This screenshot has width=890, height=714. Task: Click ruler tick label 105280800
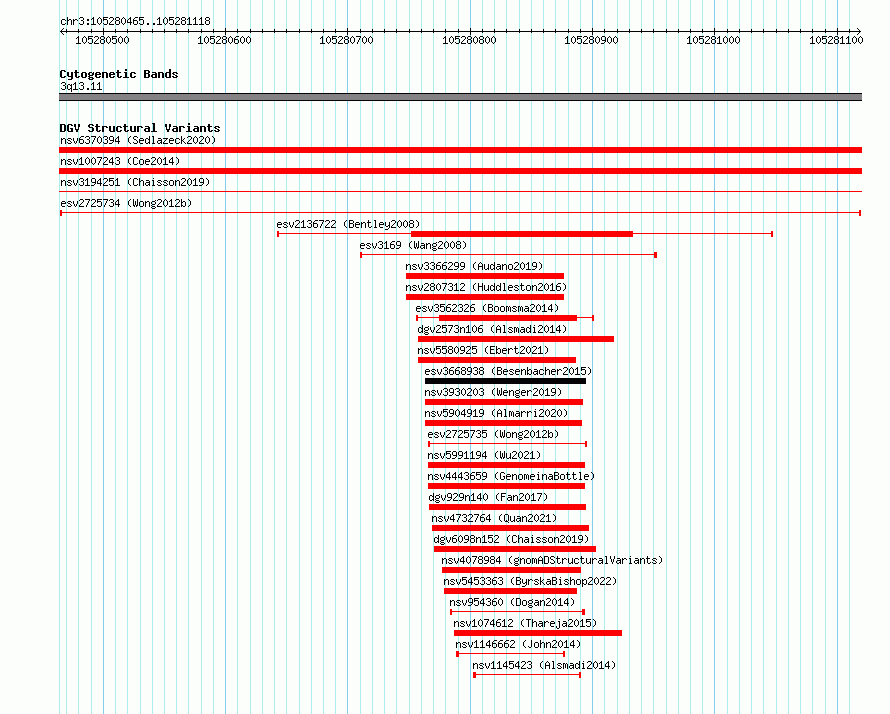[469, 40]
